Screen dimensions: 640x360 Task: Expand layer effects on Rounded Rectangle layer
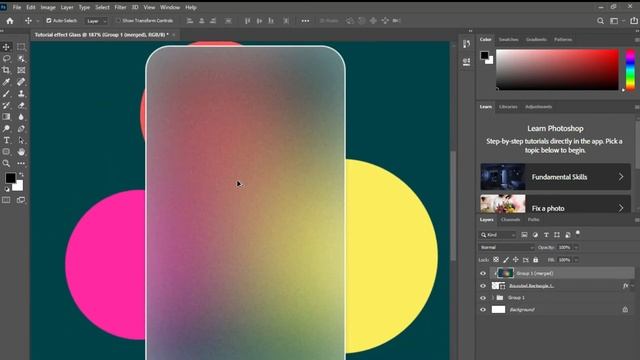point(633,286)
